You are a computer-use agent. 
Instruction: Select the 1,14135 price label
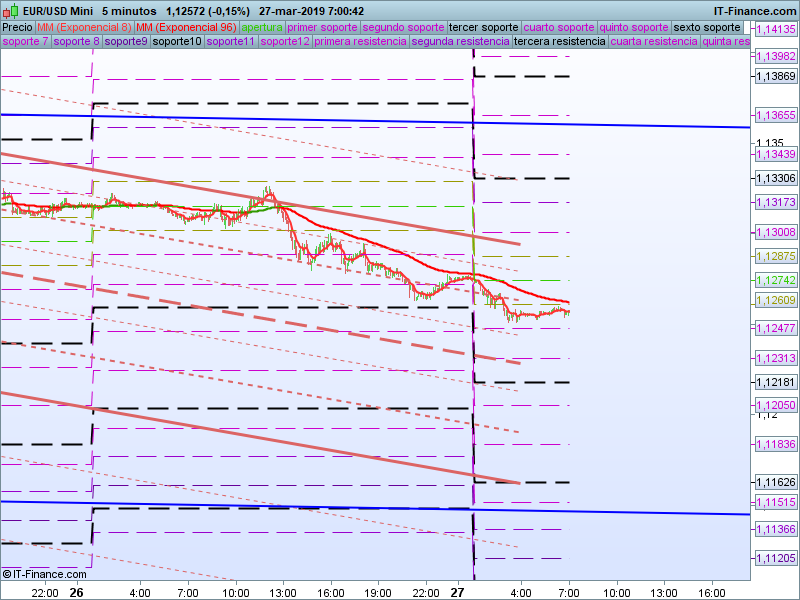pos(776,30)
